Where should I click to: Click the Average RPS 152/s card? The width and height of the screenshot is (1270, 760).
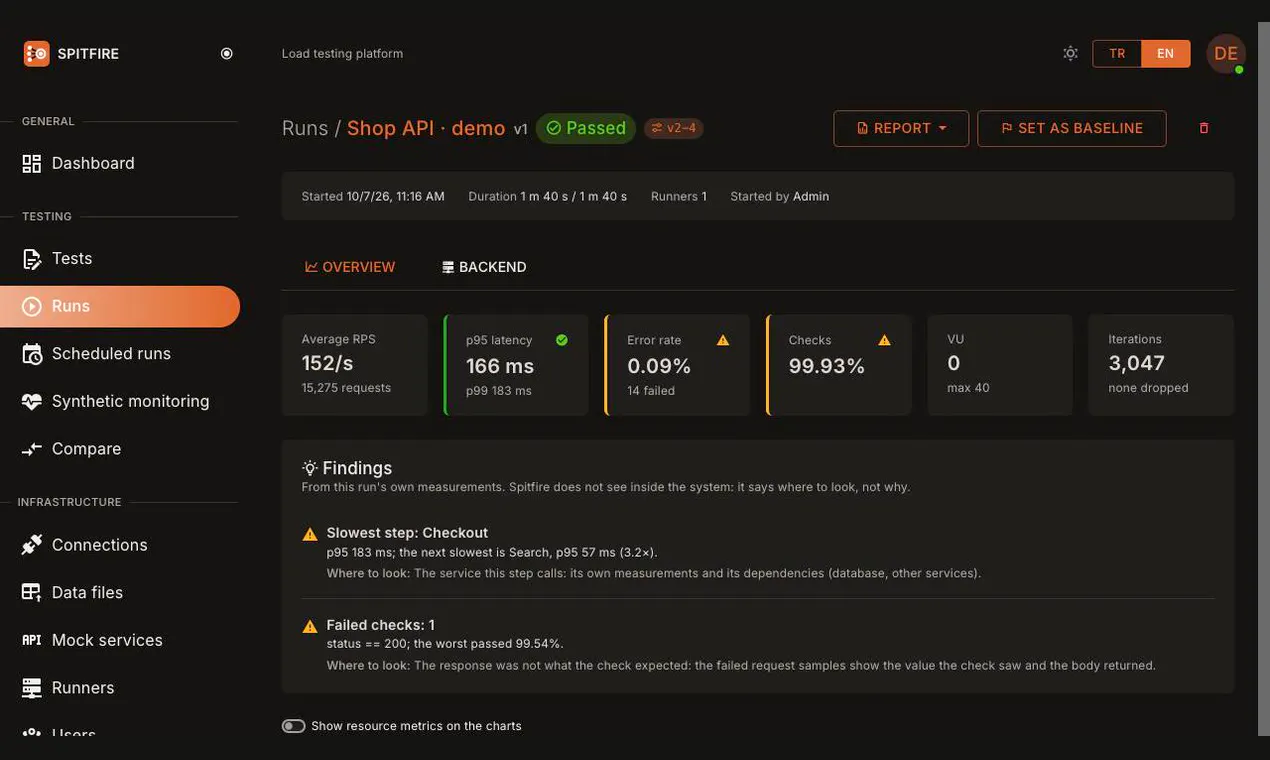pos(354,365)
